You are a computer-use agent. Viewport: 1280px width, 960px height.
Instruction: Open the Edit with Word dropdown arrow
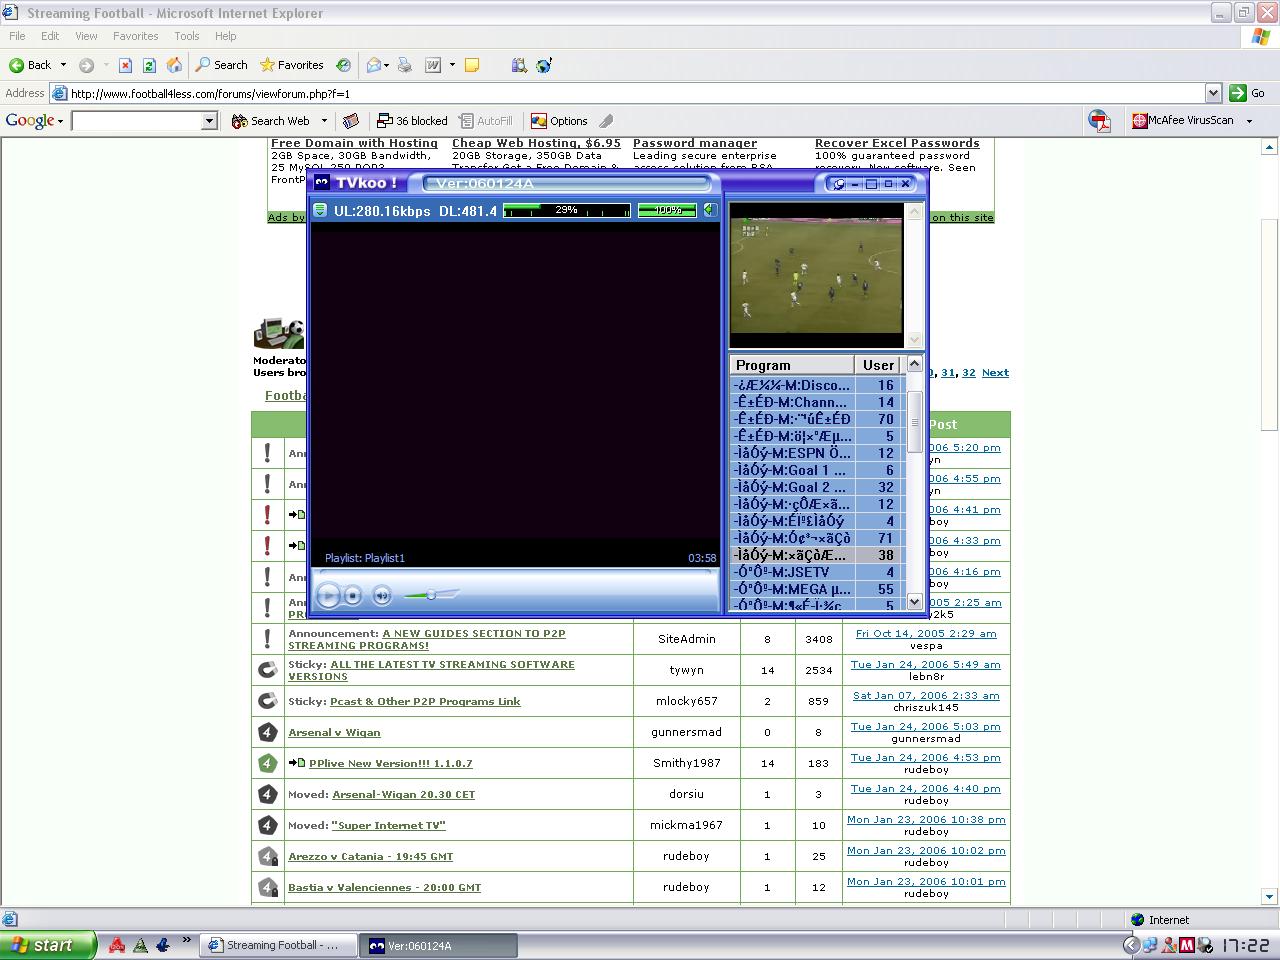click(x=452, y=65)
